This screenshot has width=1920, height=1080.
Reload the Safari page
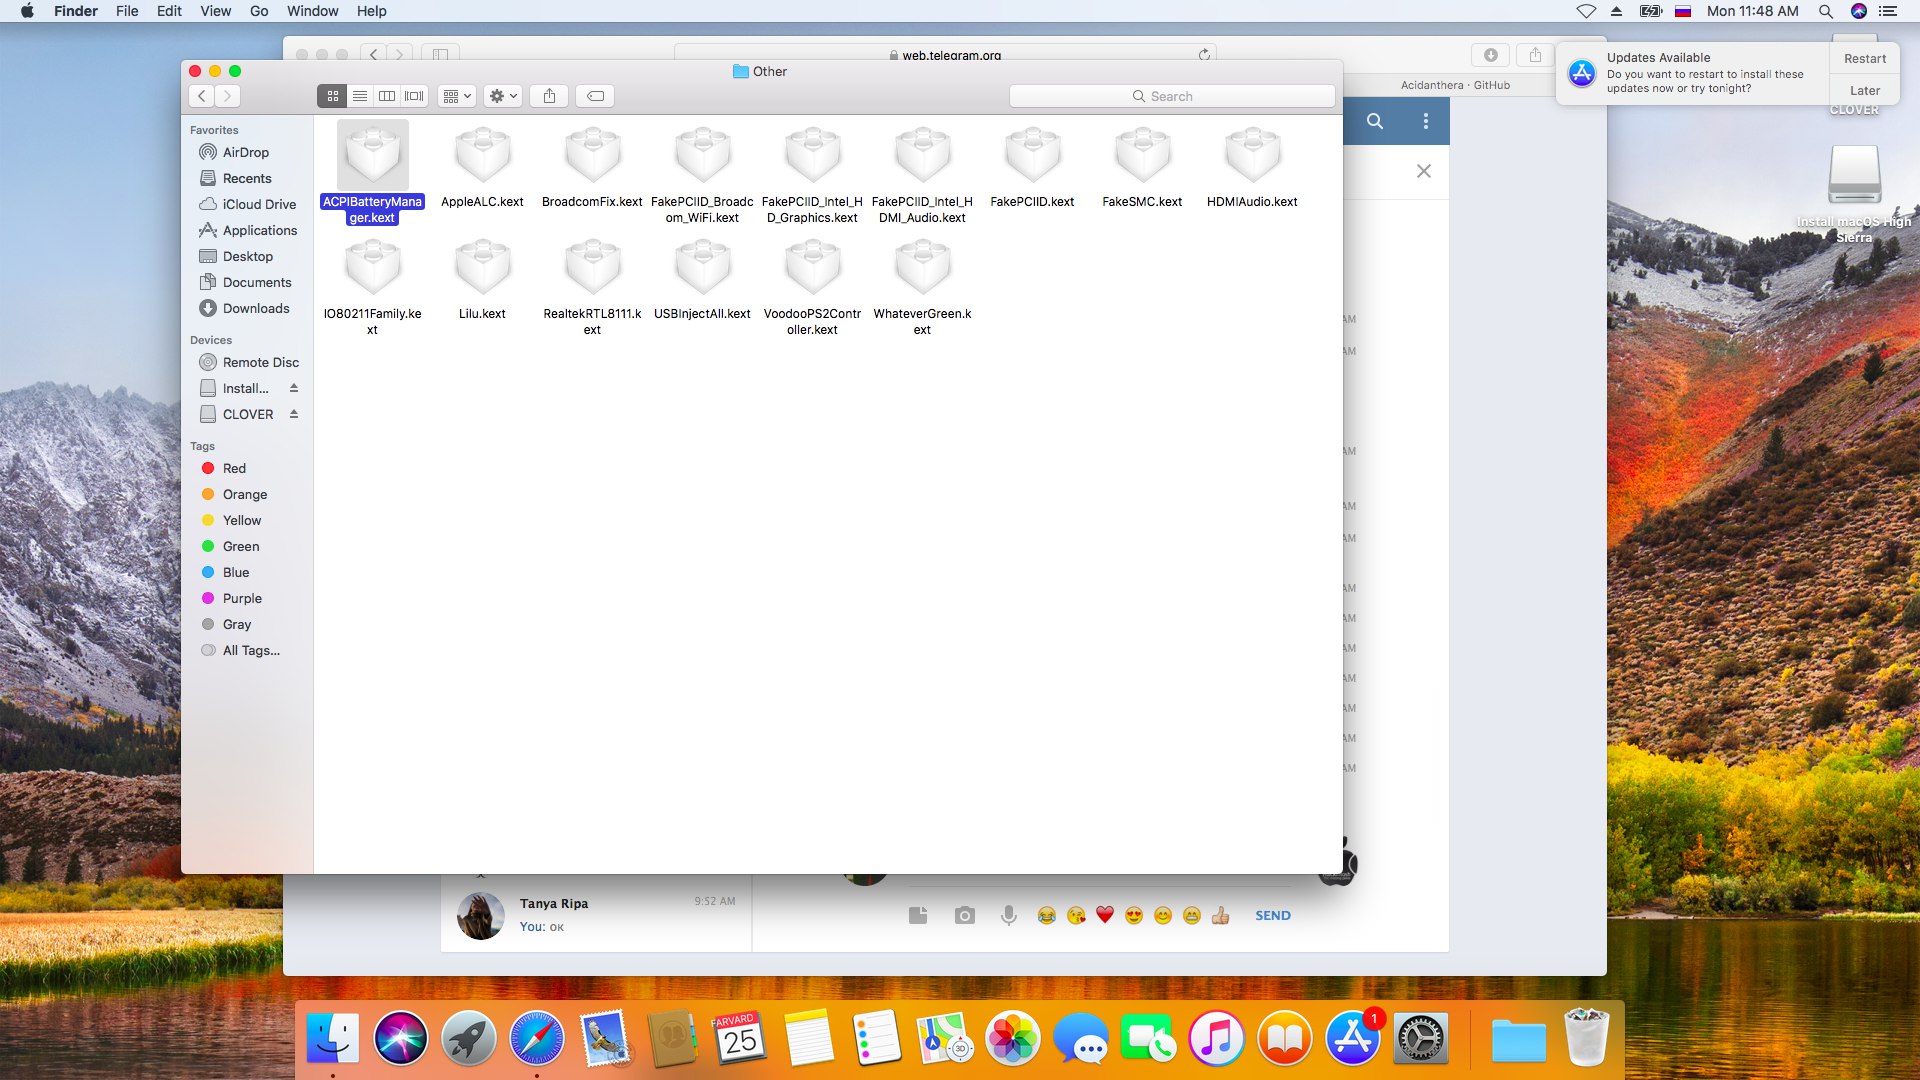(x=1204, y=55)
